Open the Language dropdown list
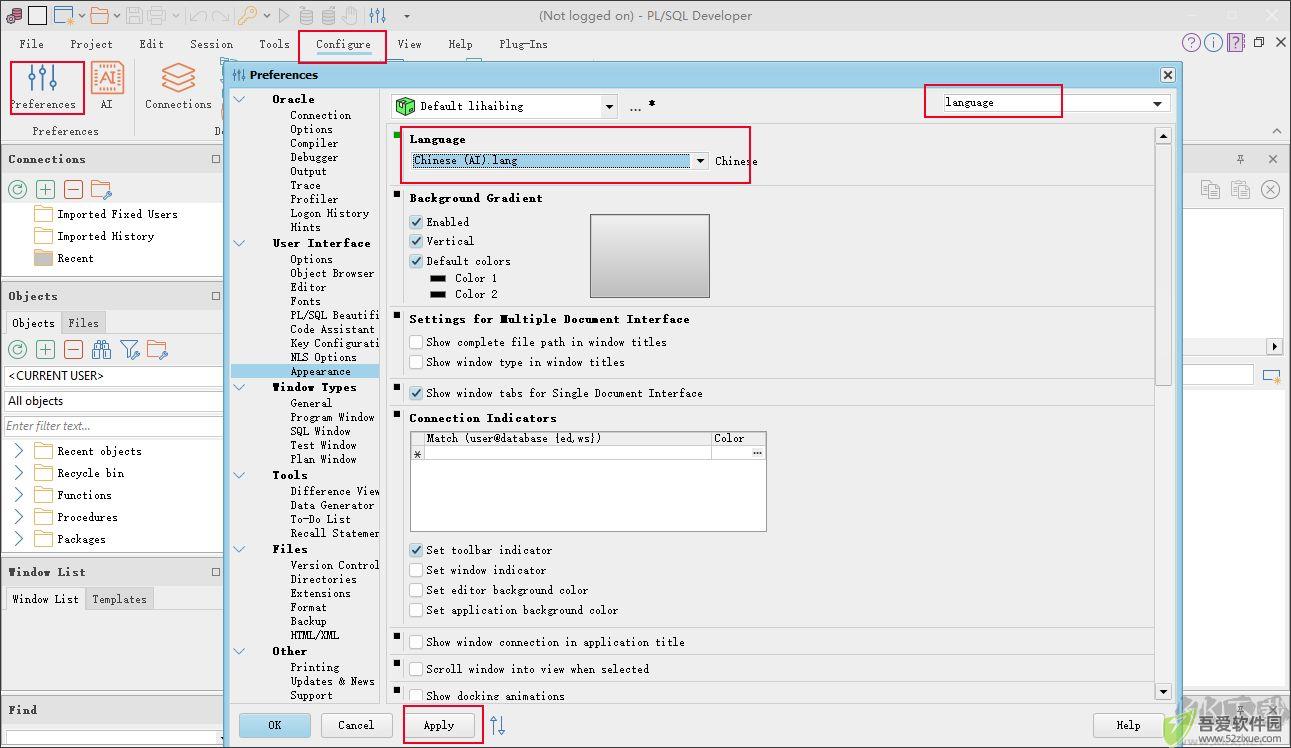Viewport: 1291px width, 748px height. coord(700,161)
